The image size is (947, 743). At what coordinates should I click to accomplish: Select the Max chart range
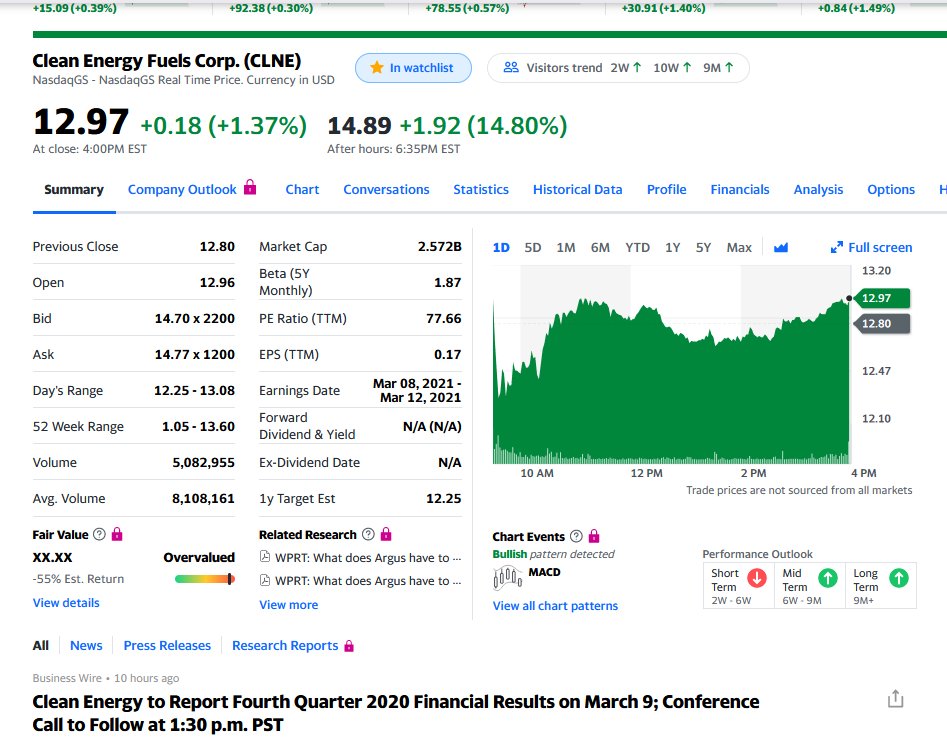[x=739, y=248]
